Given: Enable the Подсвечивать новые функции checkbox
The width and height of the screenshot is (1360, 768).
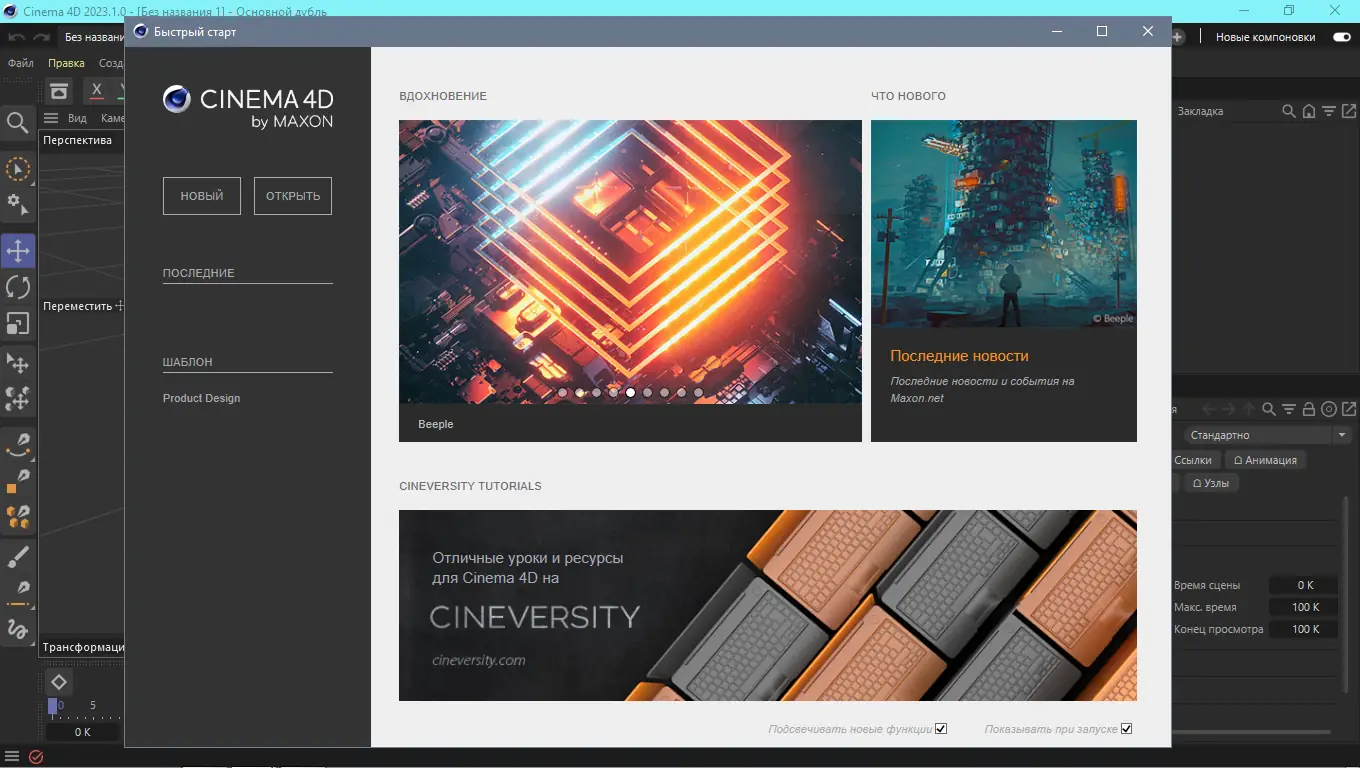Looking at the screenshot, I should pos(940,728).
